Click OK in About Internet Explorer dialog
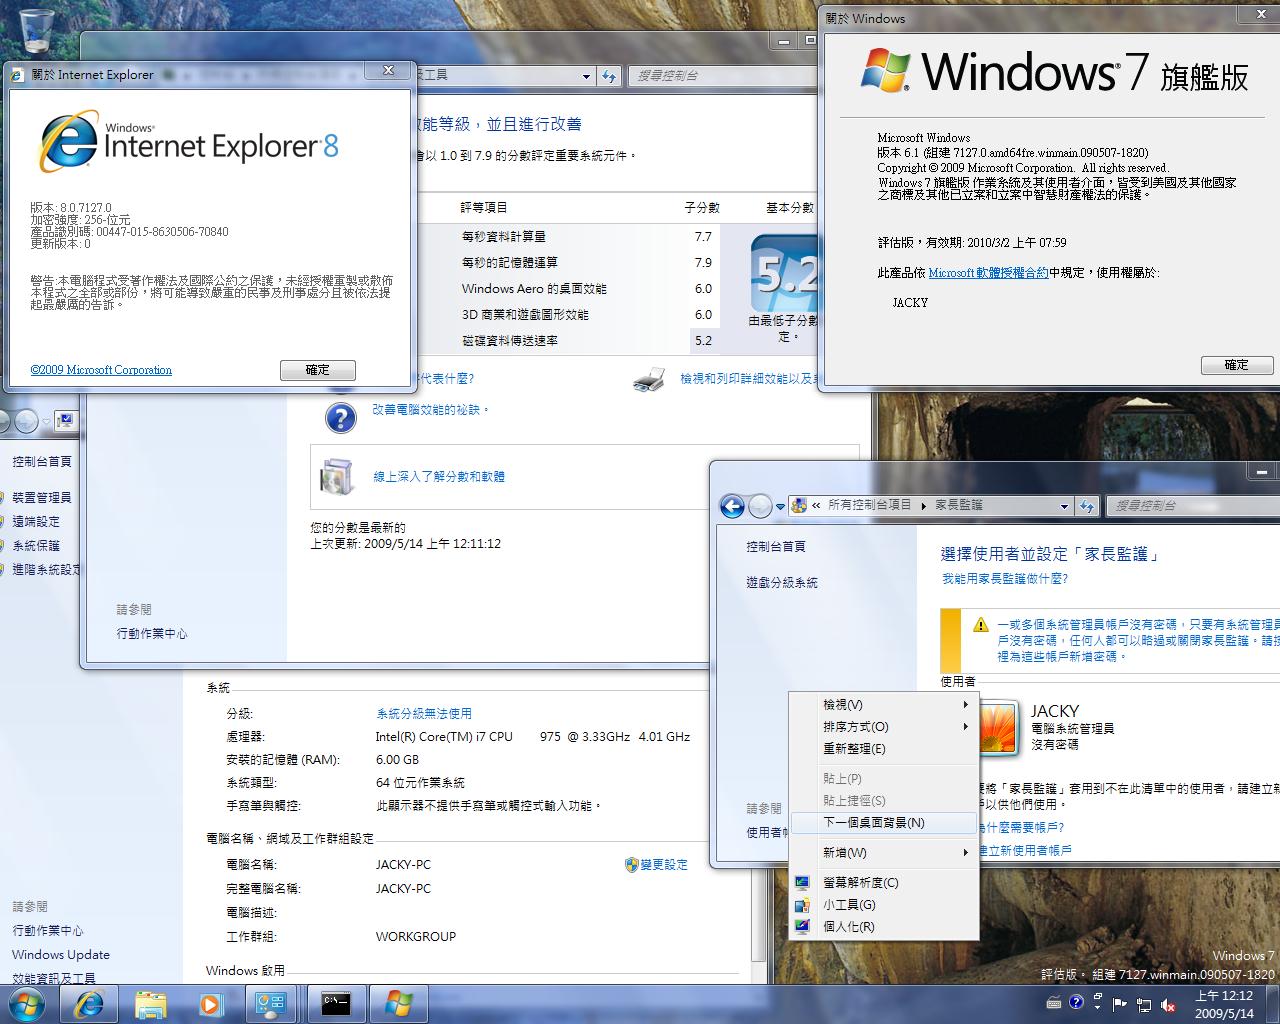1280x1024 pixels. pyautogui.click(x=318, y=370)
